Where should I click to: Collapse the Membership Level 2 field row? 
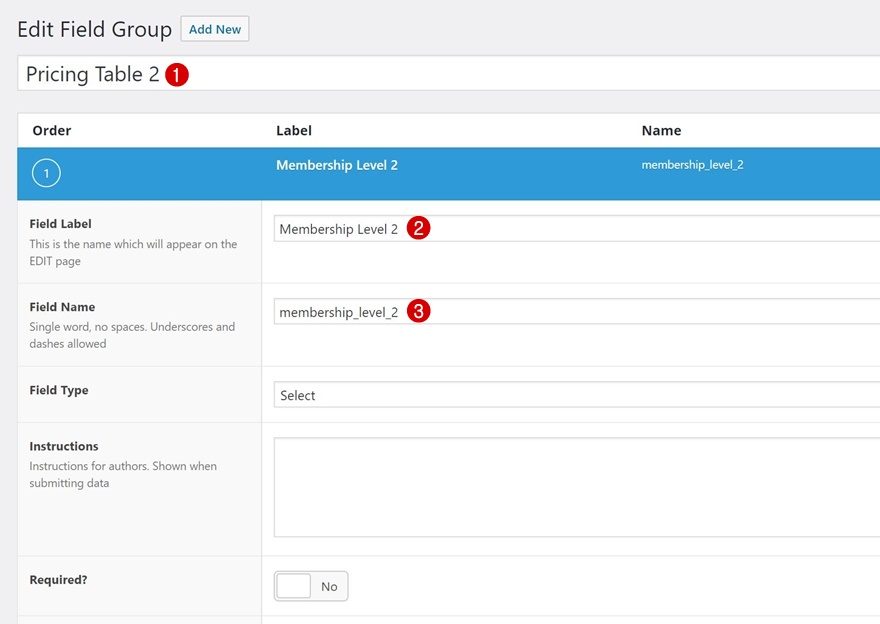(x=336, y=165)
